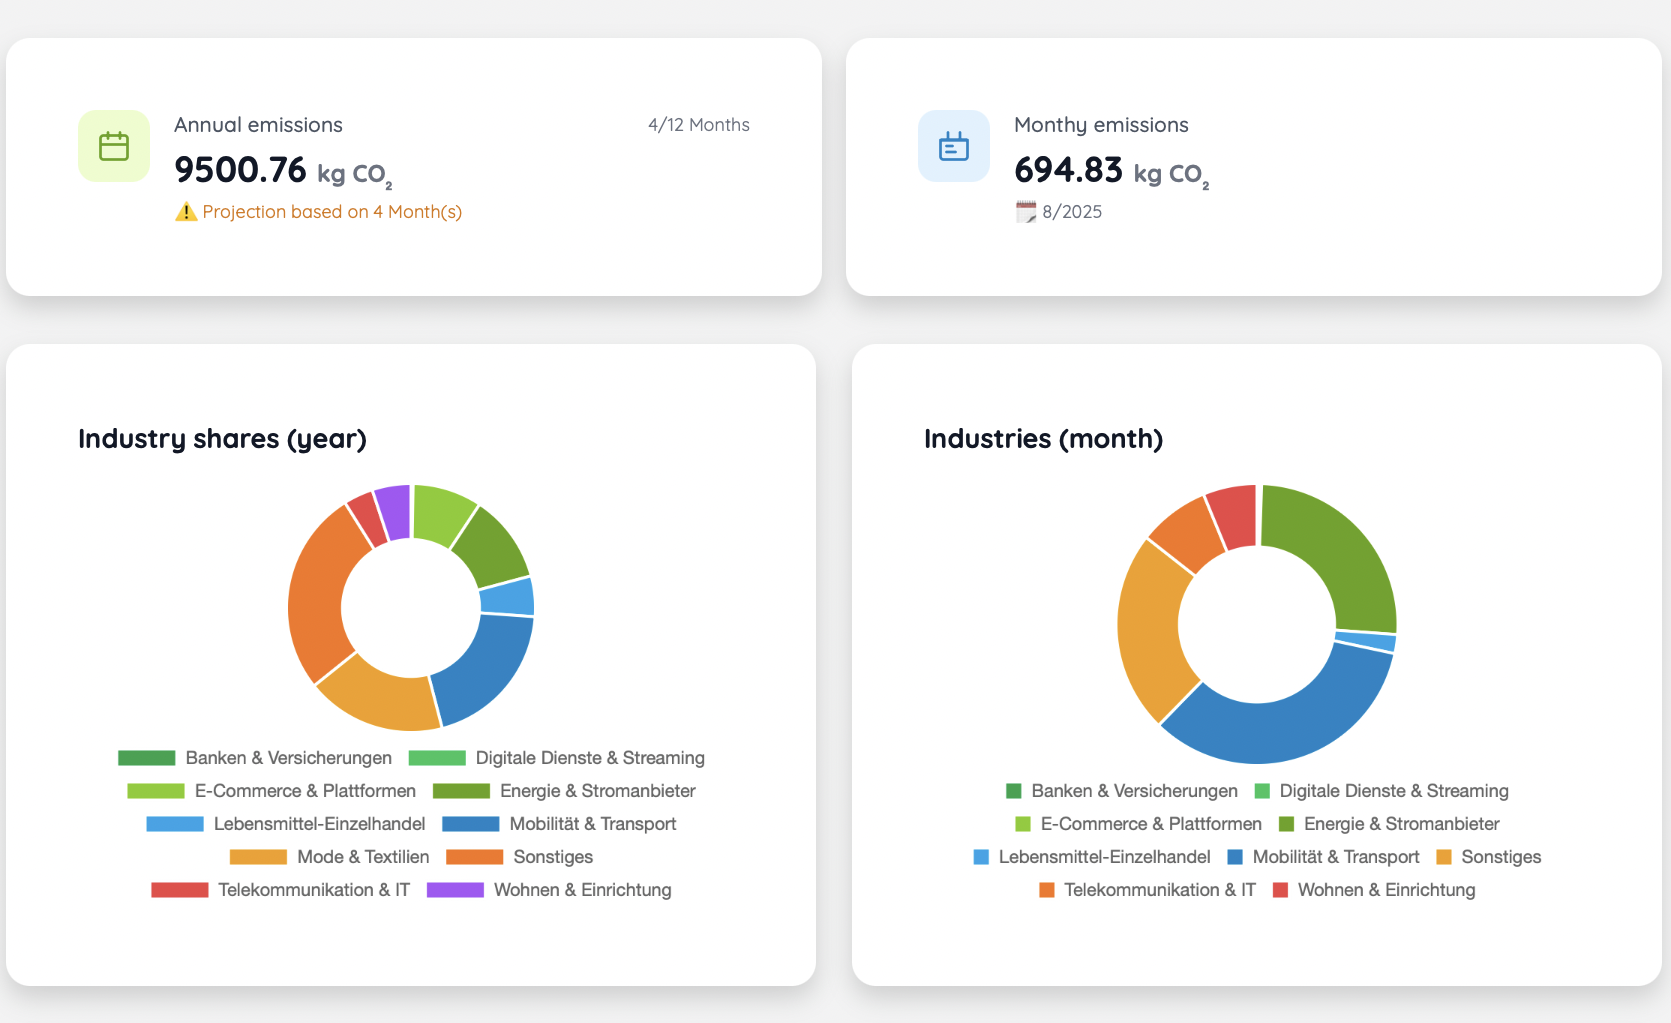This screenshot has width=1671, height=1023.
Task: Click the green calendar icon for Annual emissions
Action: coord(114,146)
